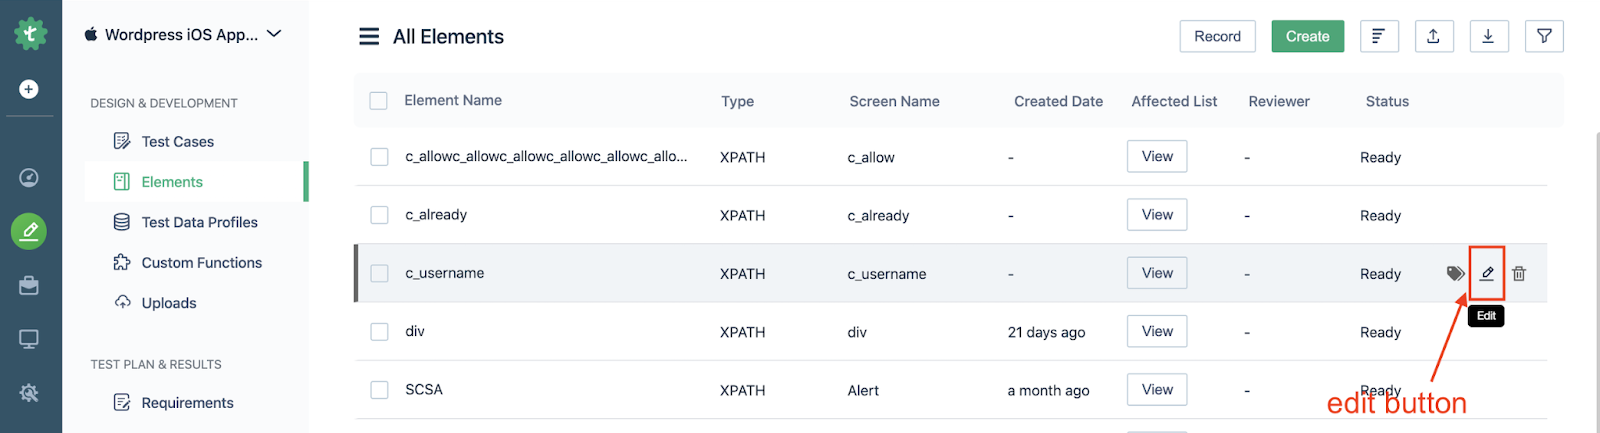
Task: Open the green pencil develop icon in left rail
Action: coord(29,231)
